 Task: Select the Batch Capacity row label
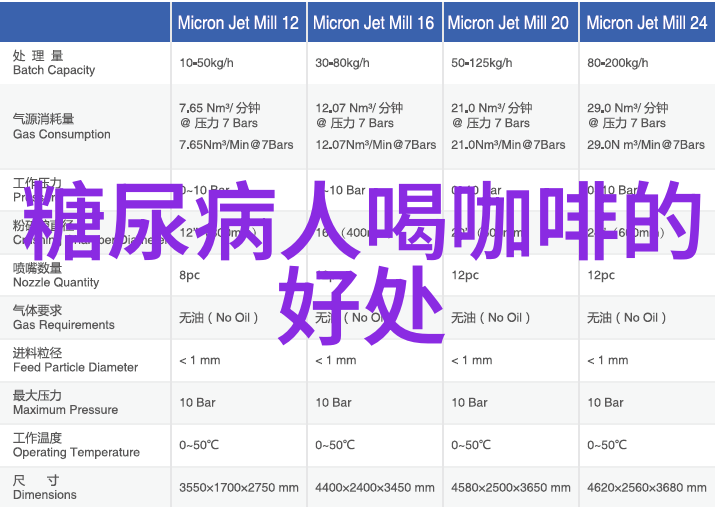(54, 63)
